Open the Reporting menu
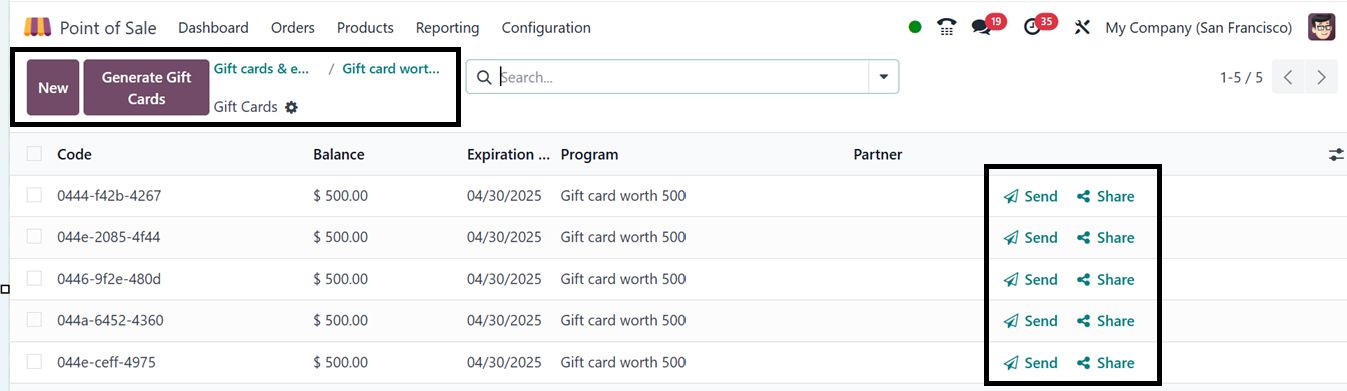The width and height of the screenshot is (1347, 391). coord(447,28)
